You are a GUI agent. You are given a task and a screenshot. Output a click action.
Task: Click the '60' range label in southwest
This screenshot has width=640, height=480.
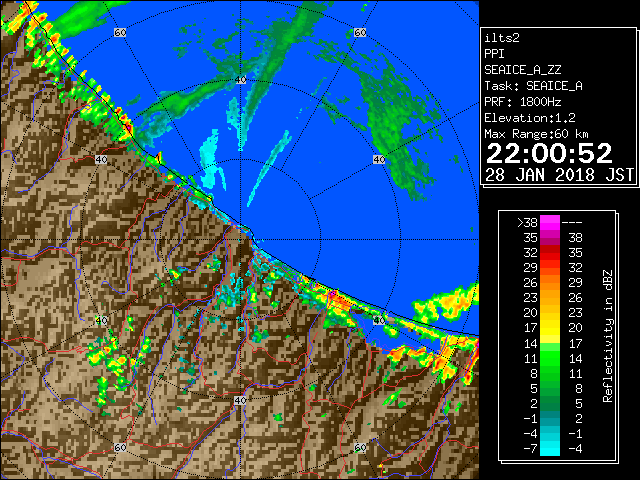pyautogui.click(x=120, y=447)
